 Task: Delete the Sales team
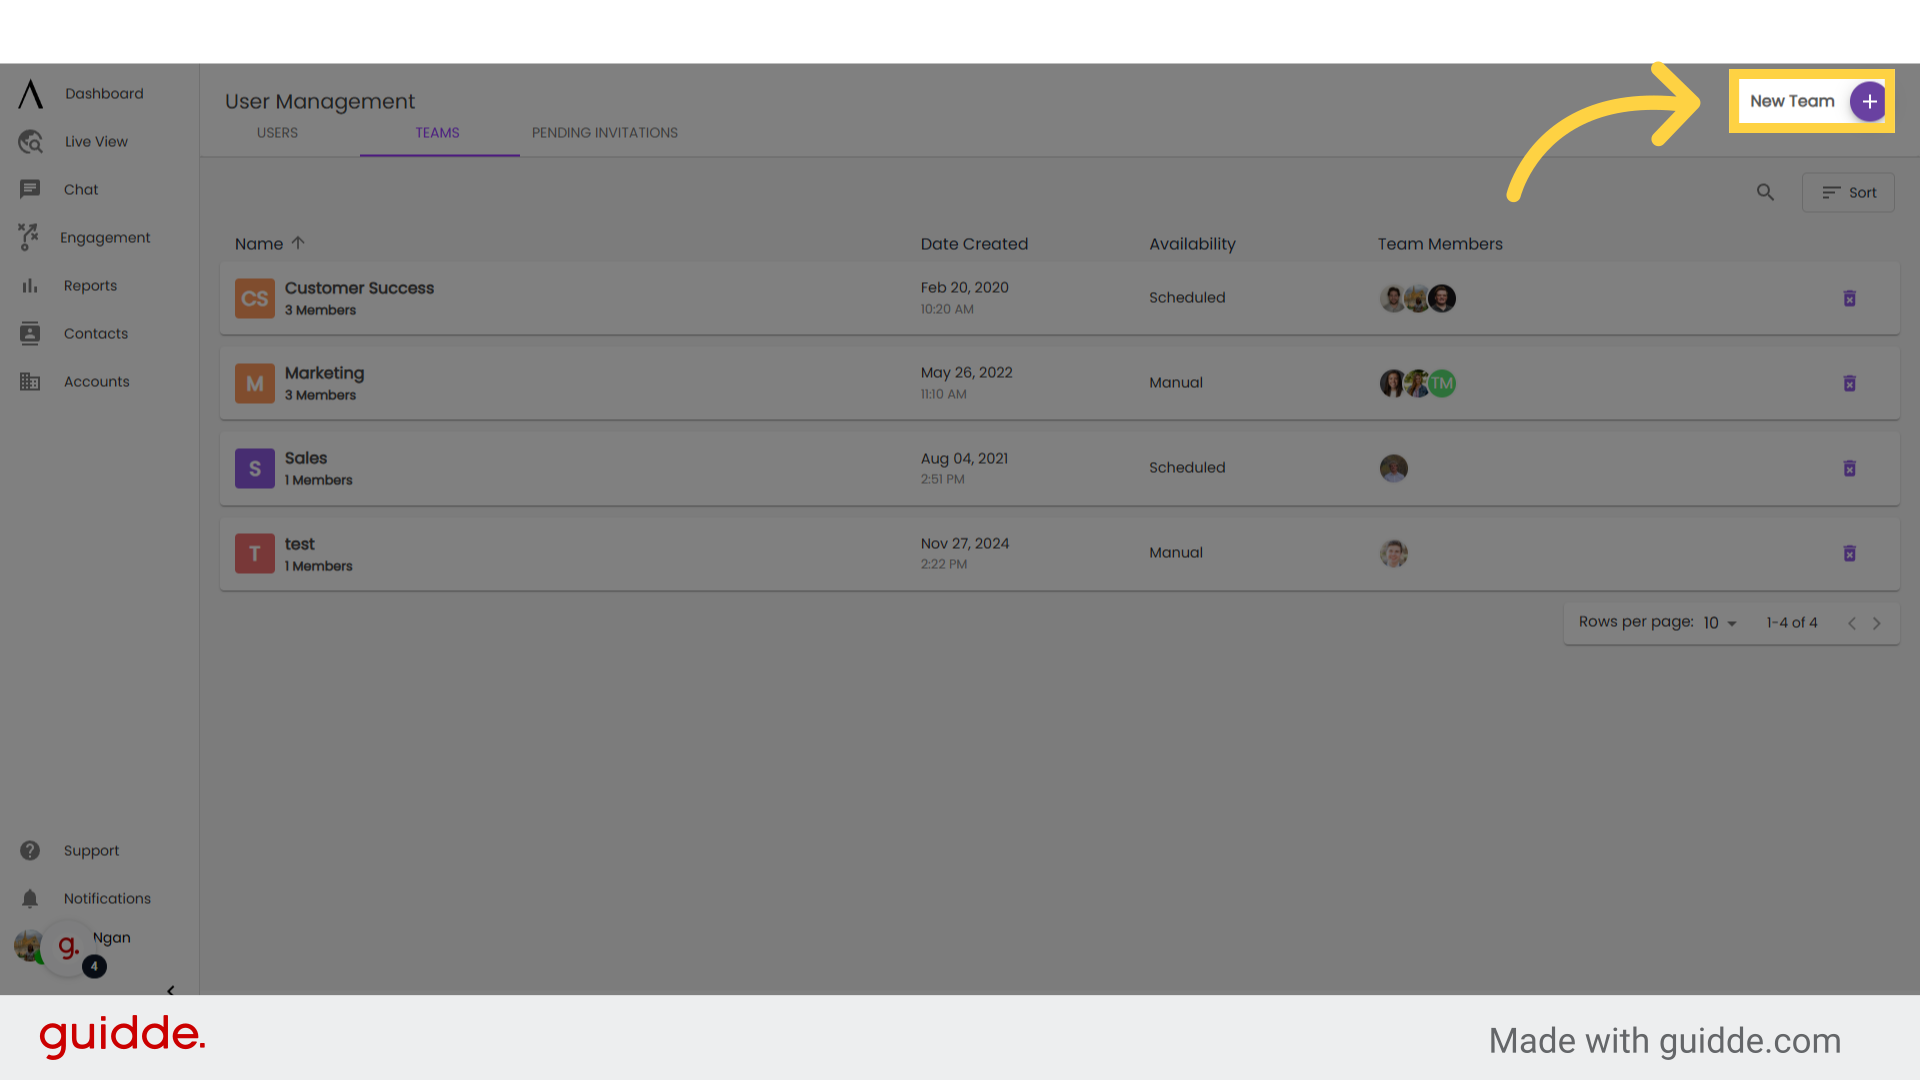1849,468
